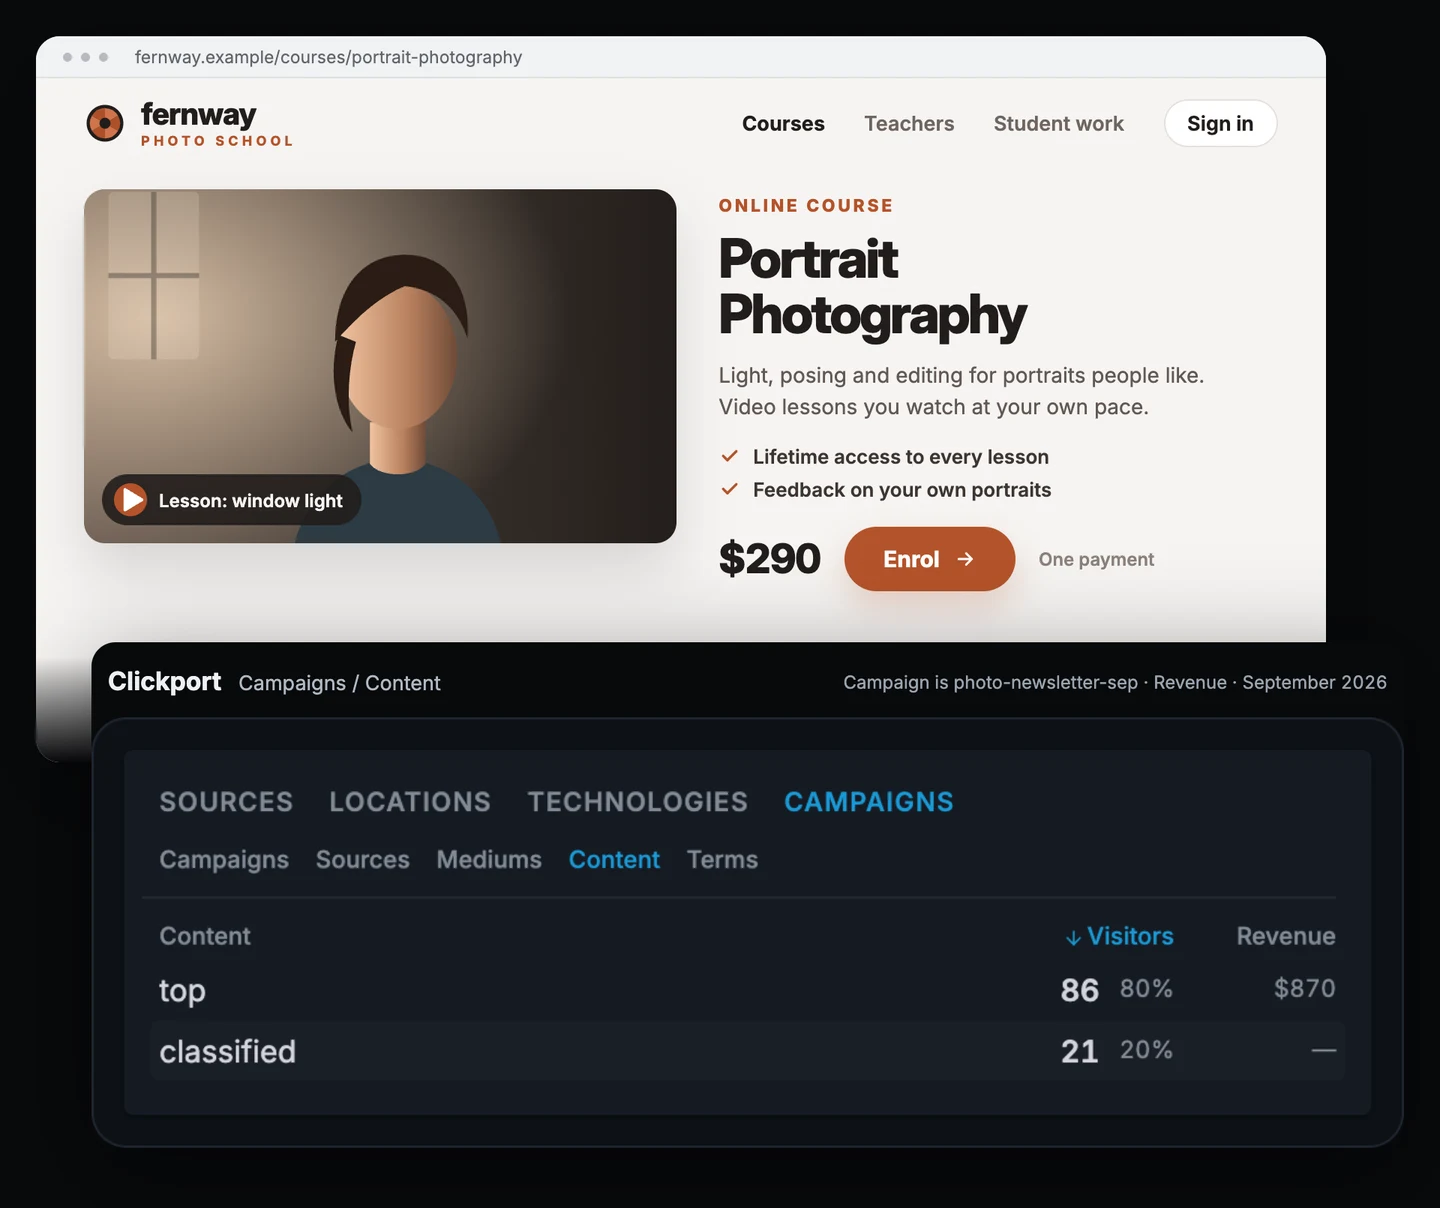Switch to the LOCATIONS tab

click(x=410, y=802)
